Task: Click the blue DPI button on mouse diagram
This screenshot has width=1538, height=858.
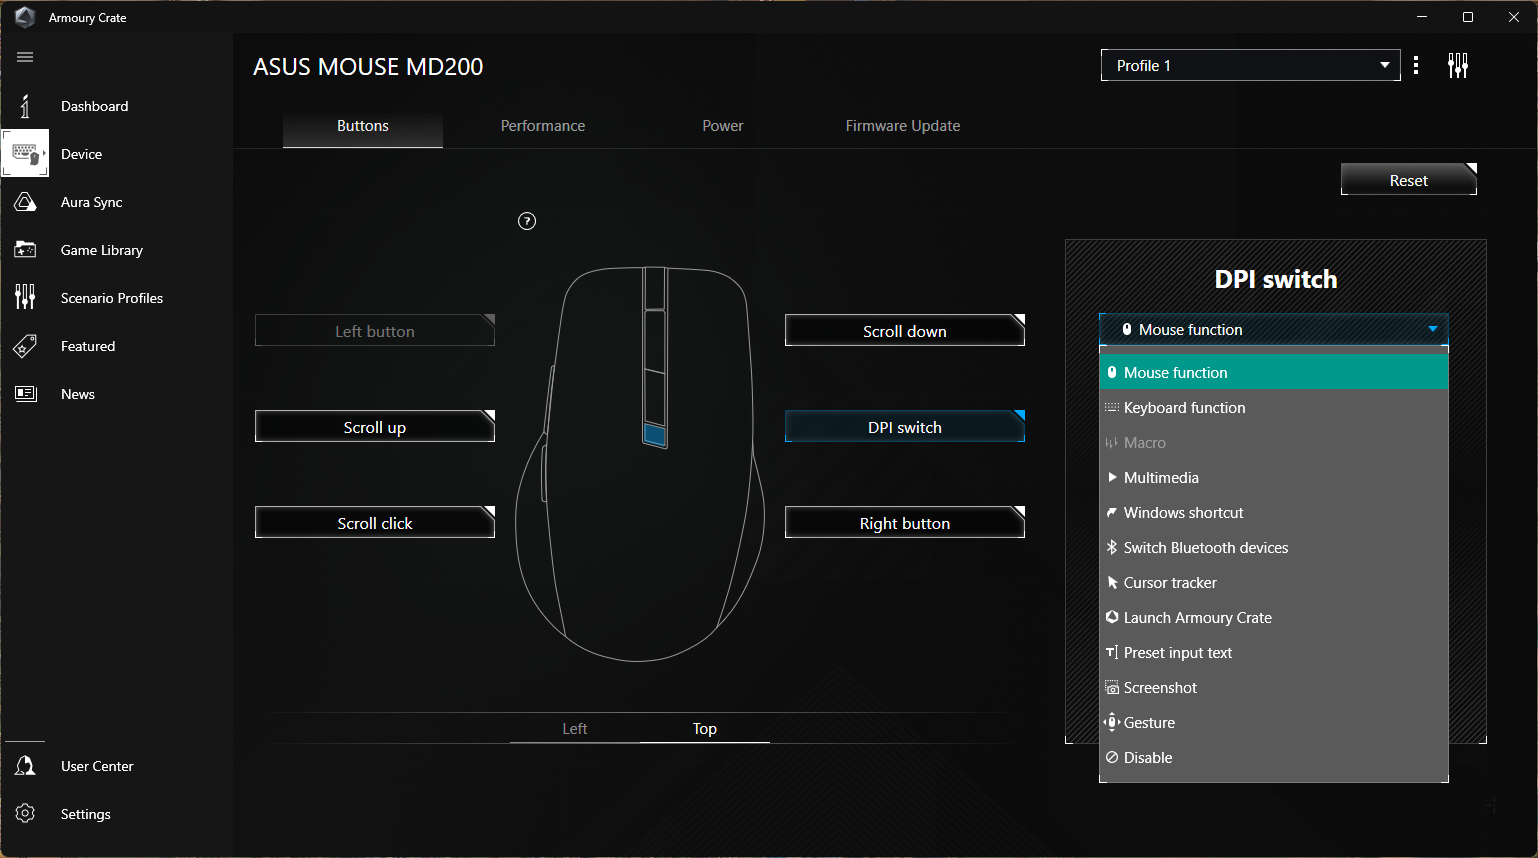Action: pos(654,434)
